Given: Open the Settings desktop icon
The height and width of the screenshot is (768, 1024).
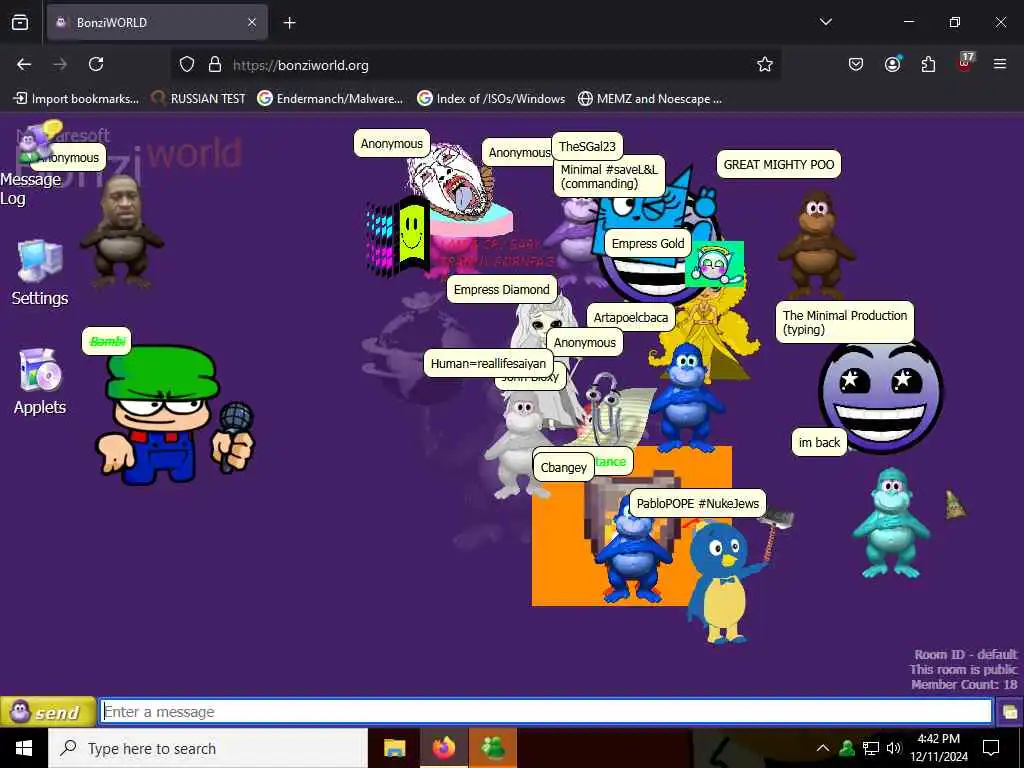Looking at the screenshot, I should (40, 273).
